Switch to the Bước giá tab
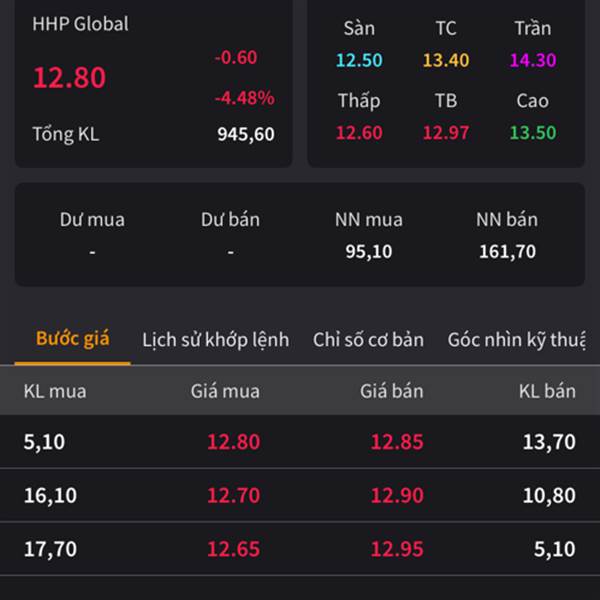 point(72,339)
